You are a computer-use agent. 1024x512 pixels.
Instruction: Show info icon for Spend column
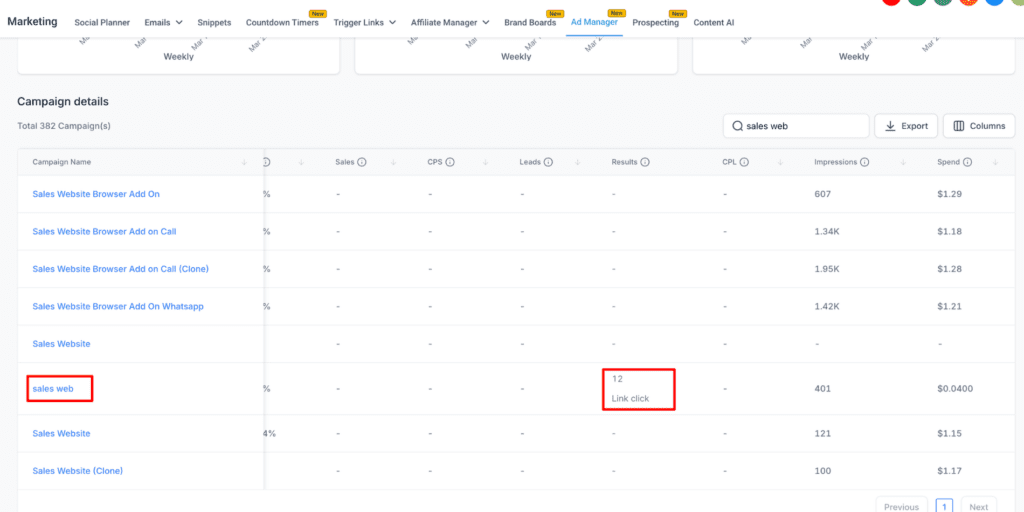click(x=968, y=162)
